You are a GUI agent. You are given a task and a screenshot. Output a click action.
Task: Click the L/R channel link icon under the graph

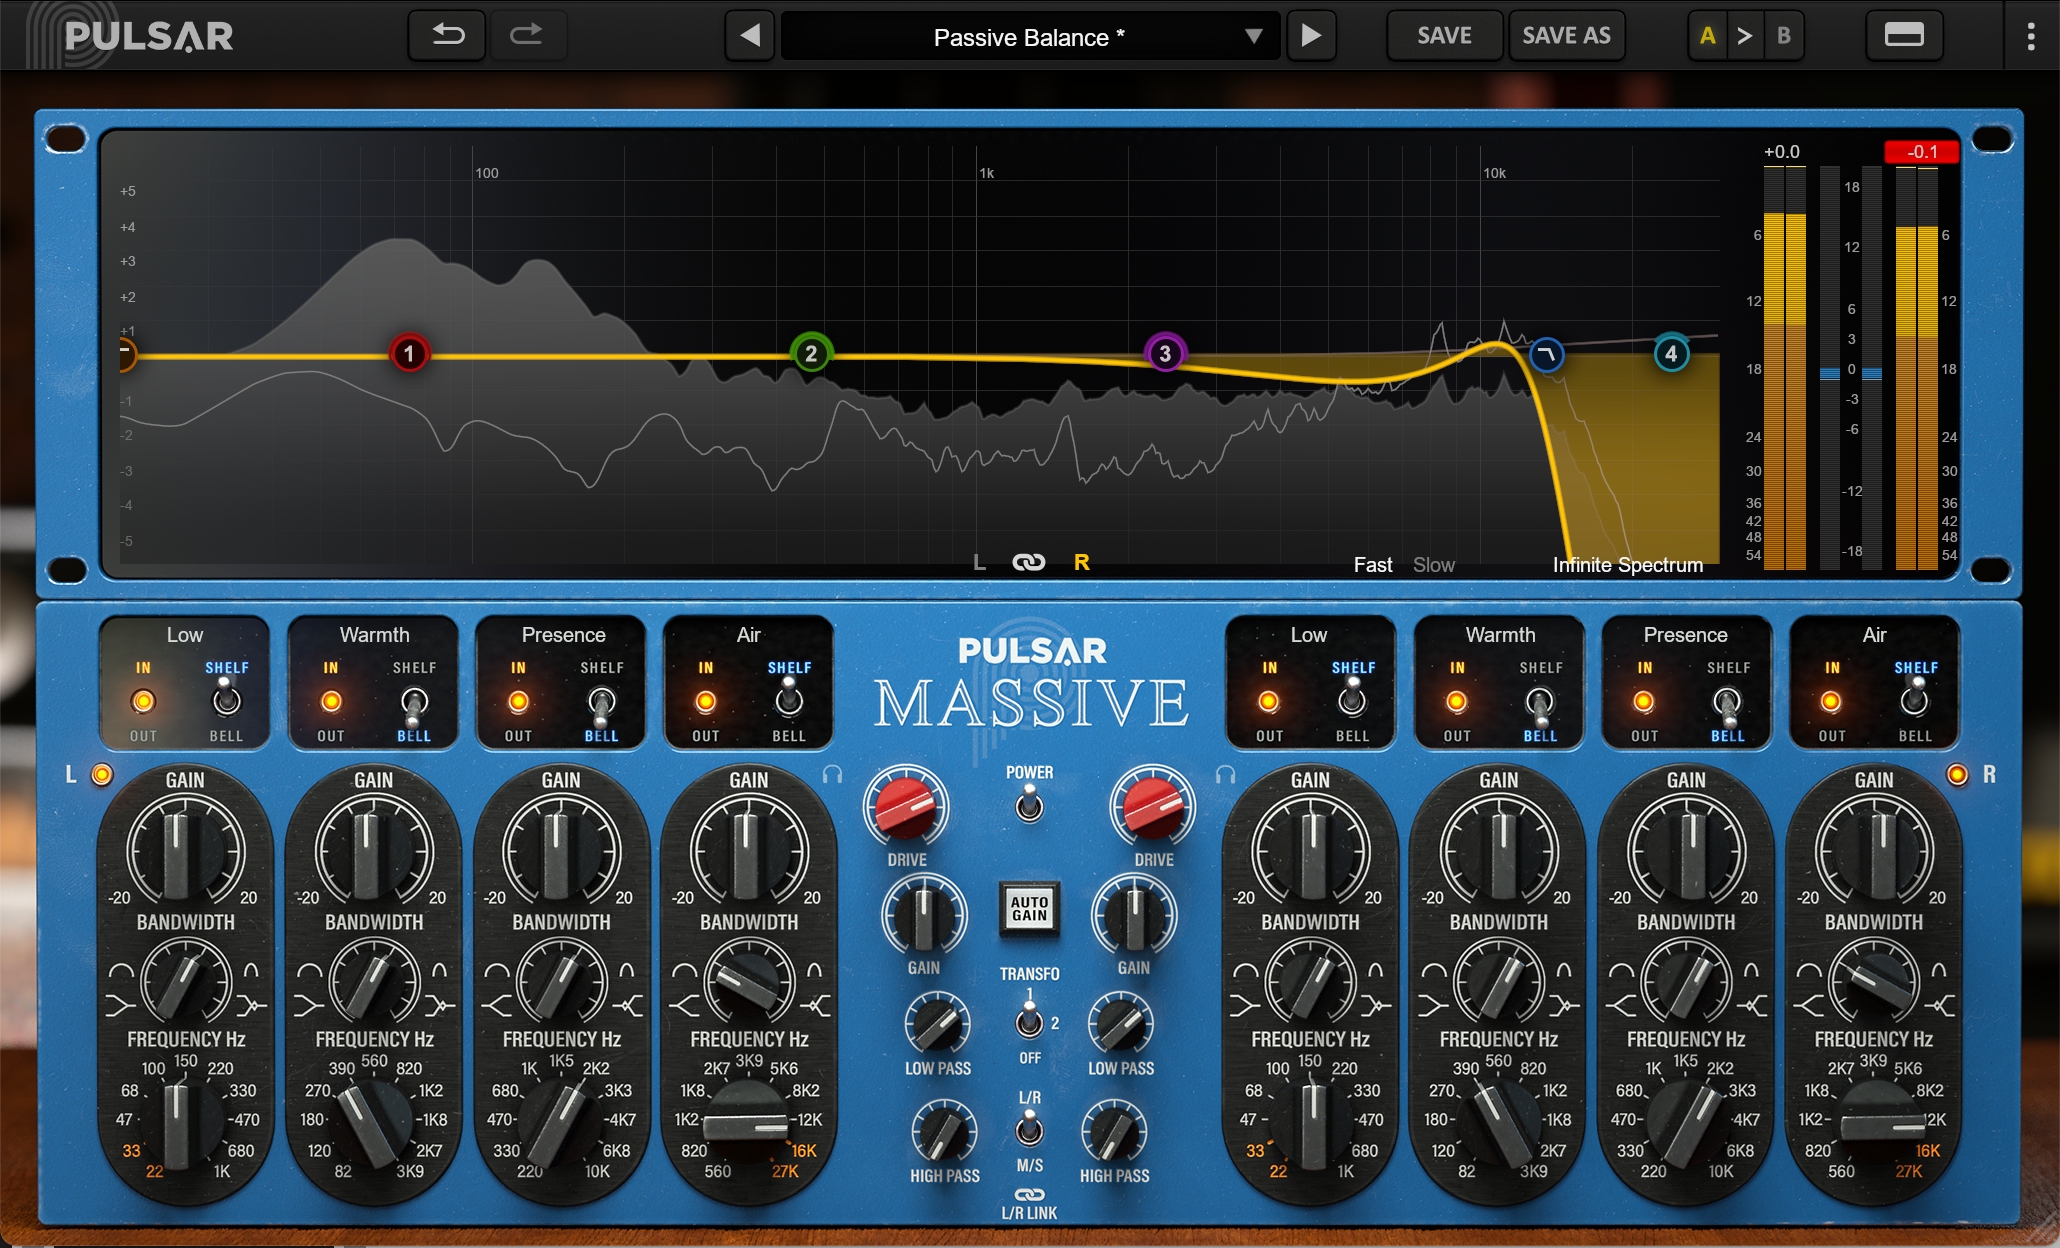[1028, 563]
